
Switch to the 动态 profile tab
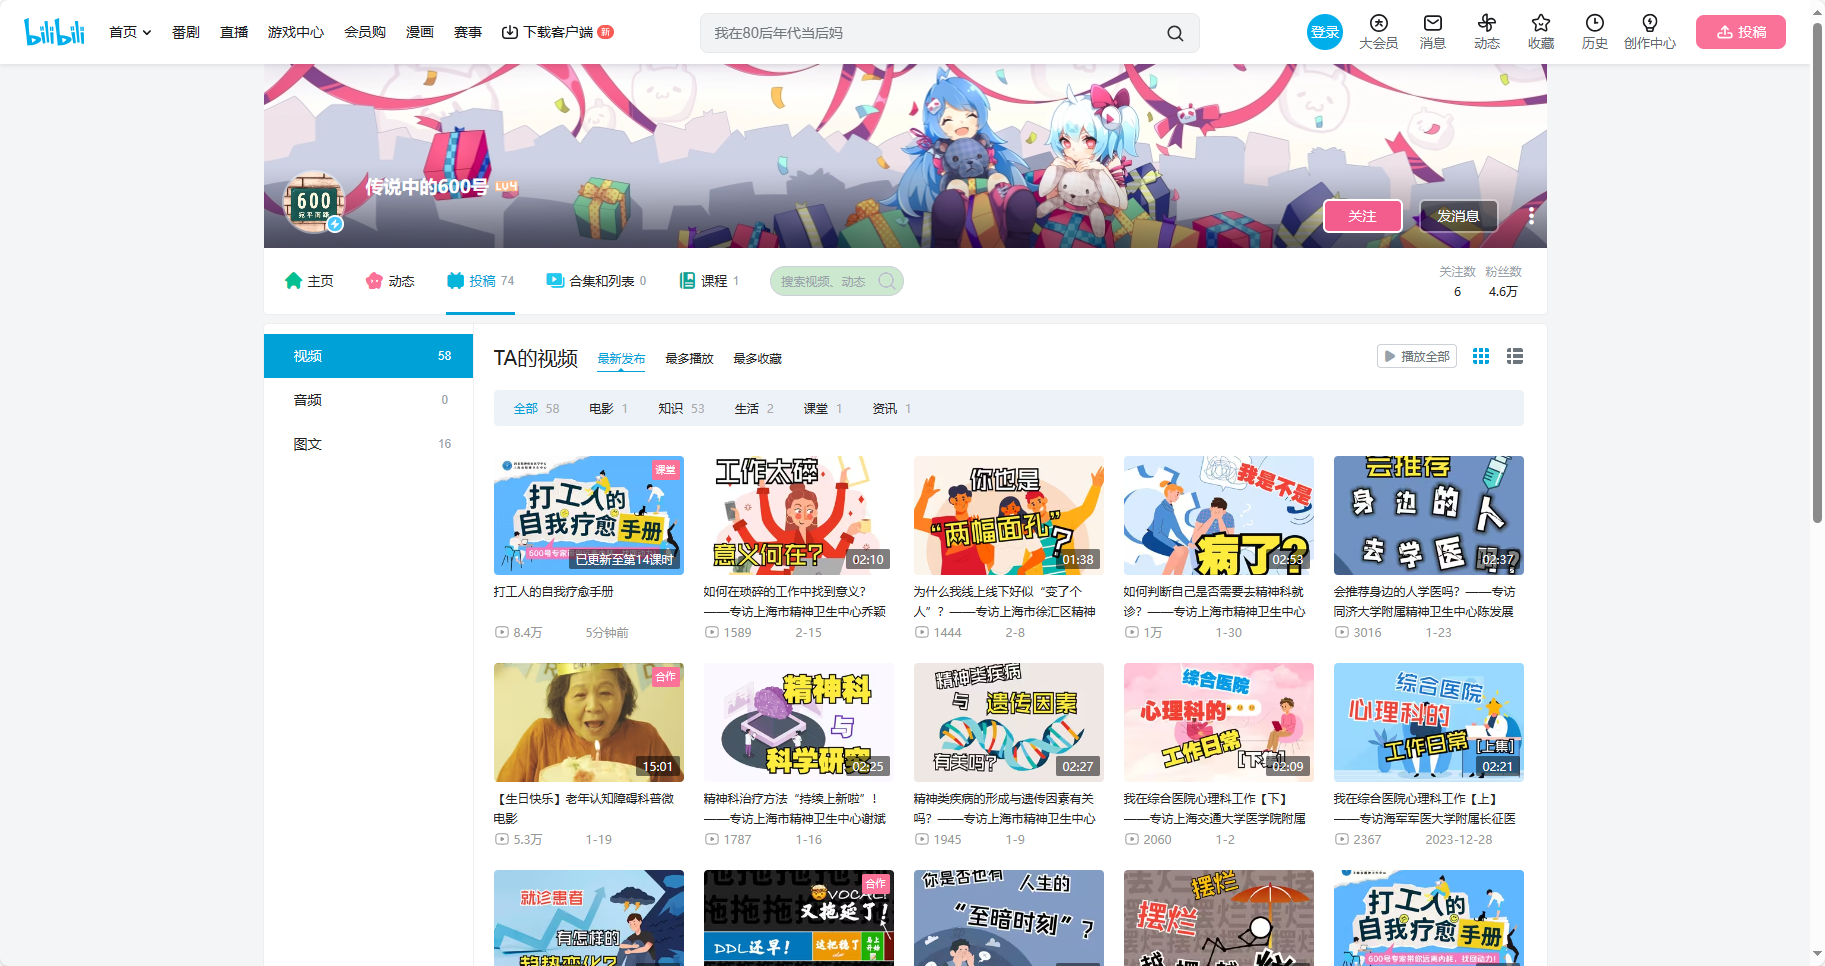[390, 281]
